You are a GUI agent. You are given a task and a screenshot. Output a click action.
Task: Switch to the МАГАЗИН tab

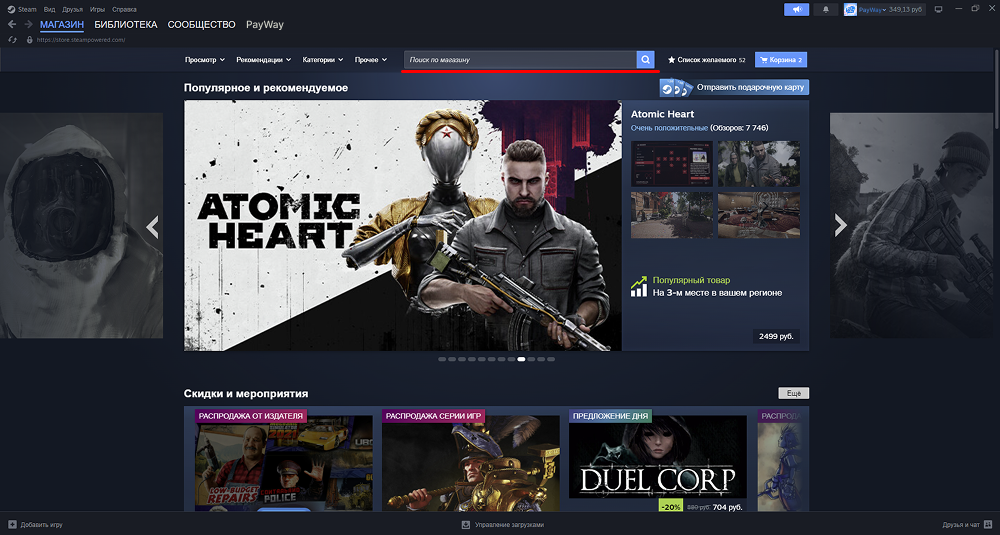coord(62,24)
